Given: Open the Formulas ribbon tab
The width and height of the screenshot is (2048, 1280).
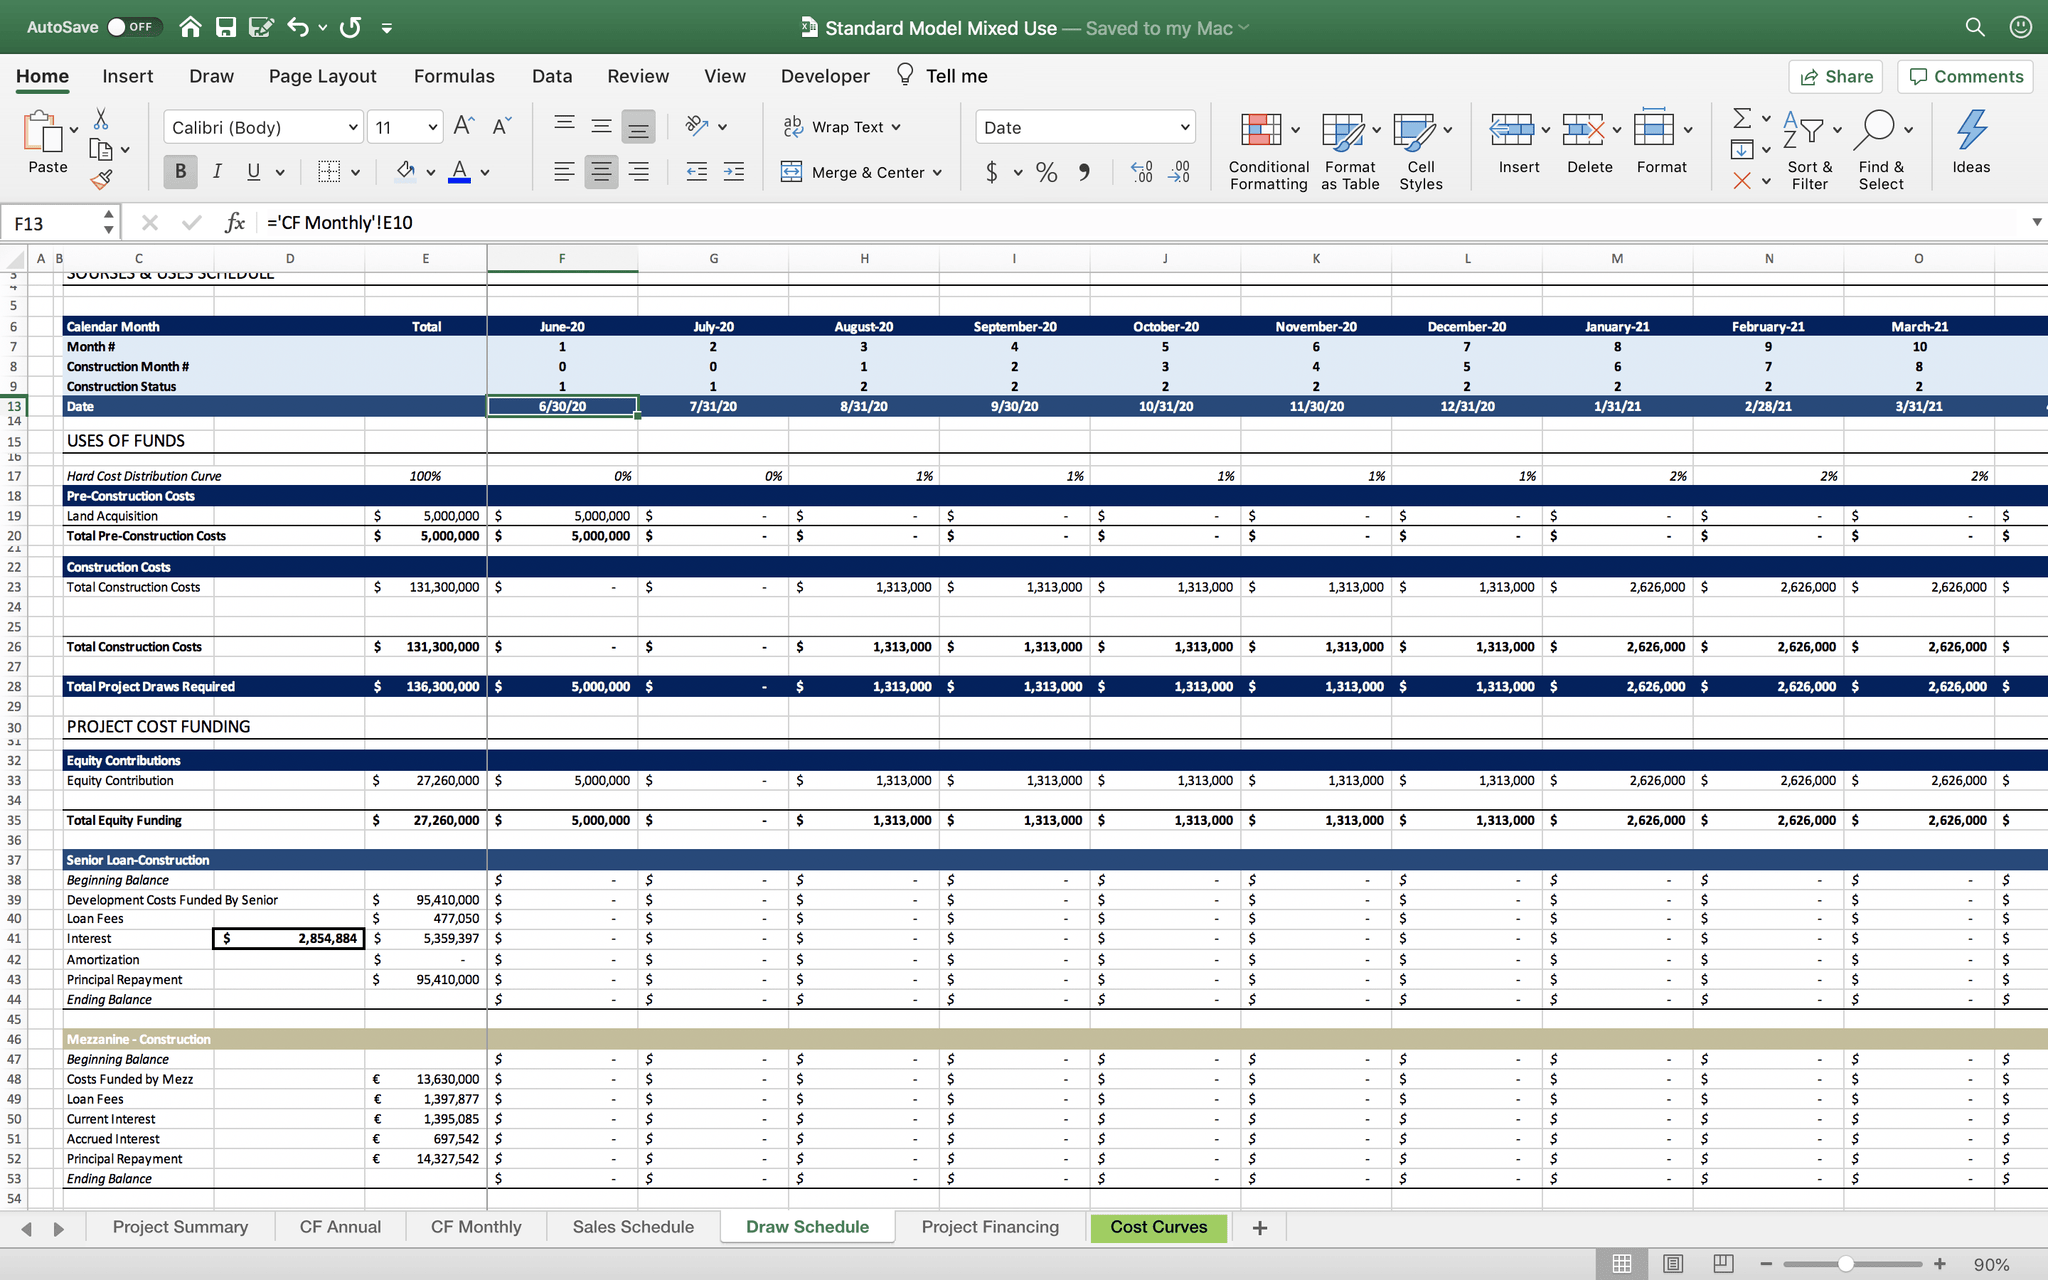Looking at the screenshot, I should point(454,76).
